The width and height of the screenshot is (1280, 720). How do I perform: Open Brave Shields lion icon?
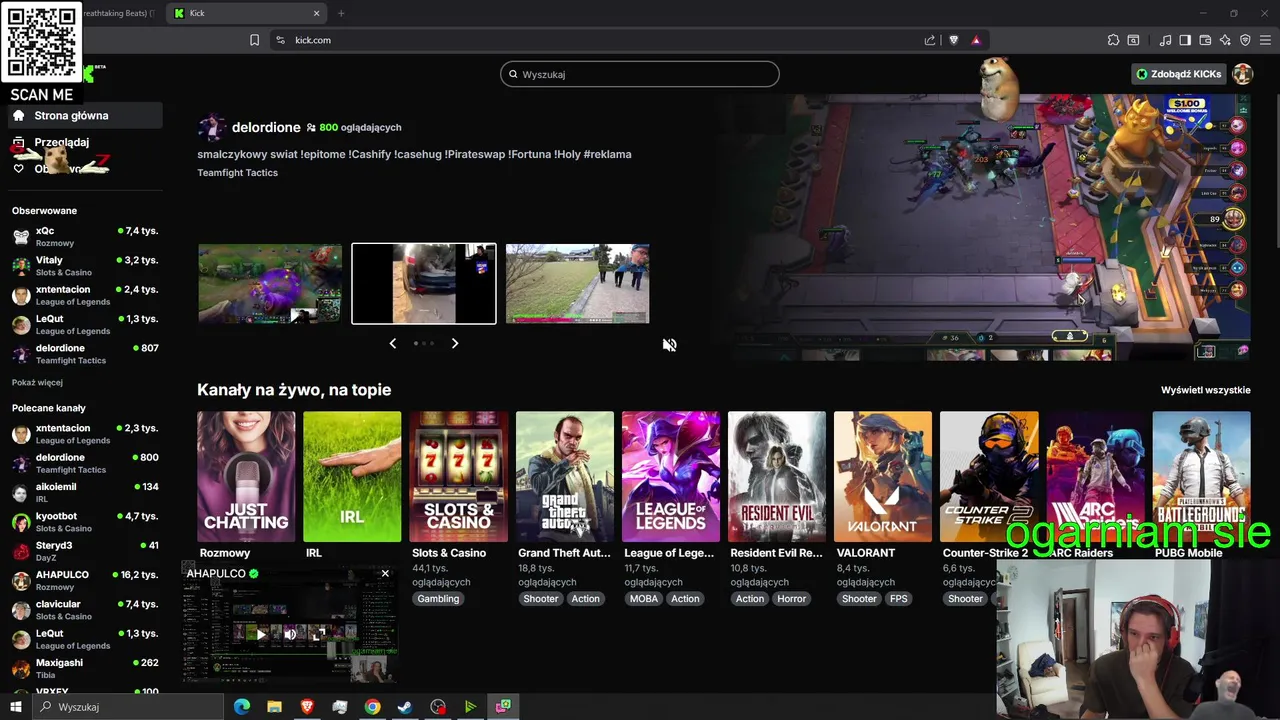pos(954,40)
